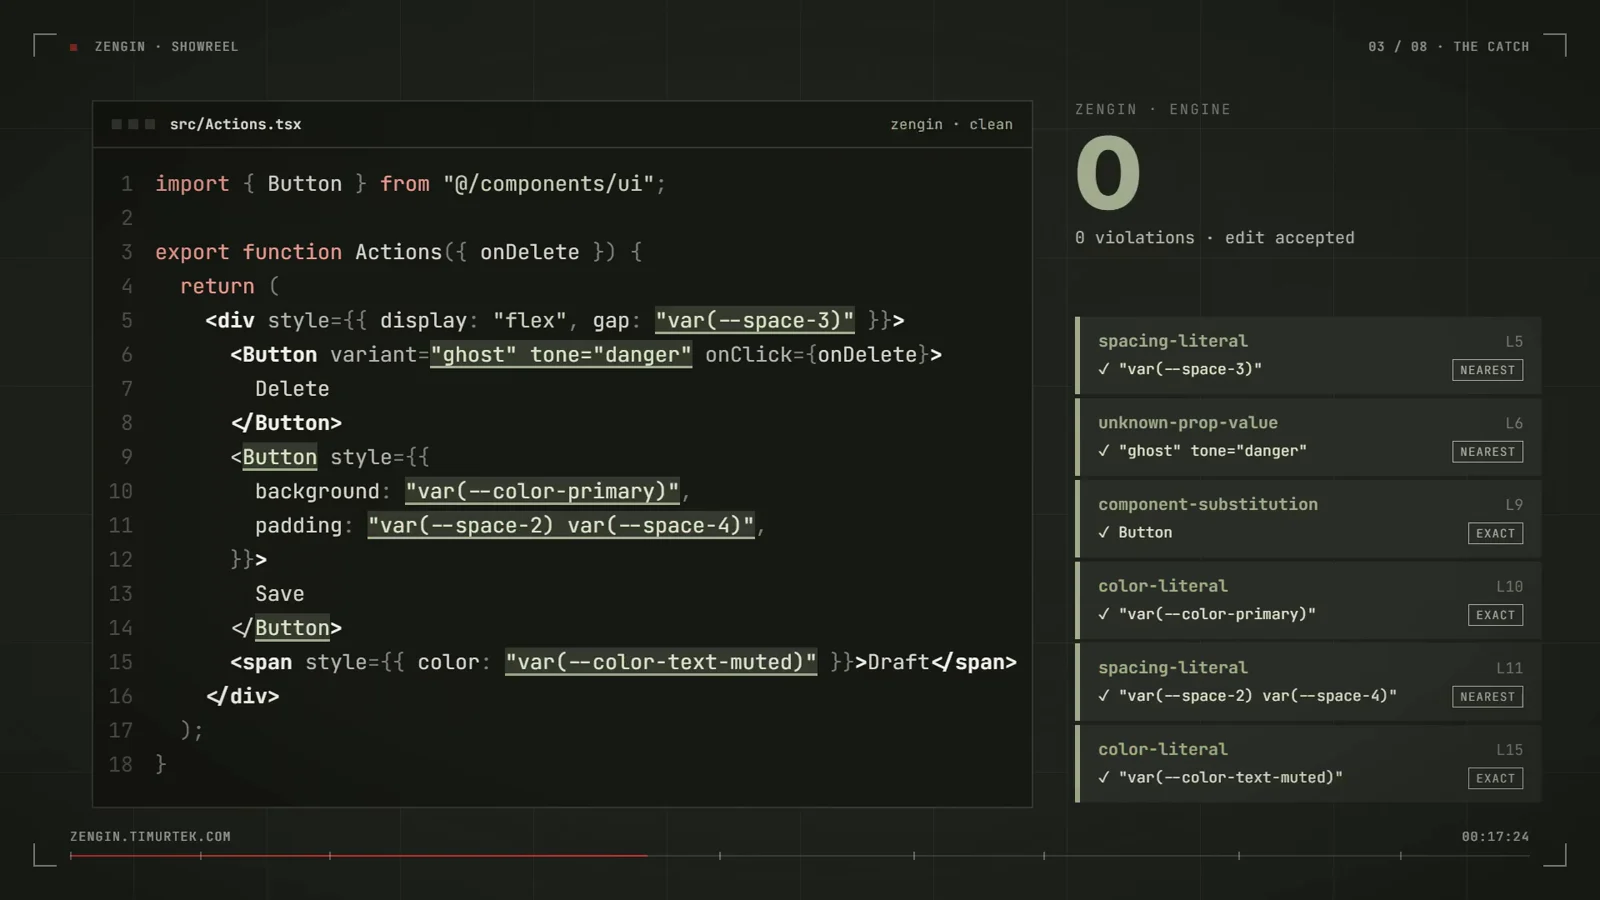Click the EXACT badge on the L15 card
The width and height of the screenshot is (1600, 900).
[1495, 778]
